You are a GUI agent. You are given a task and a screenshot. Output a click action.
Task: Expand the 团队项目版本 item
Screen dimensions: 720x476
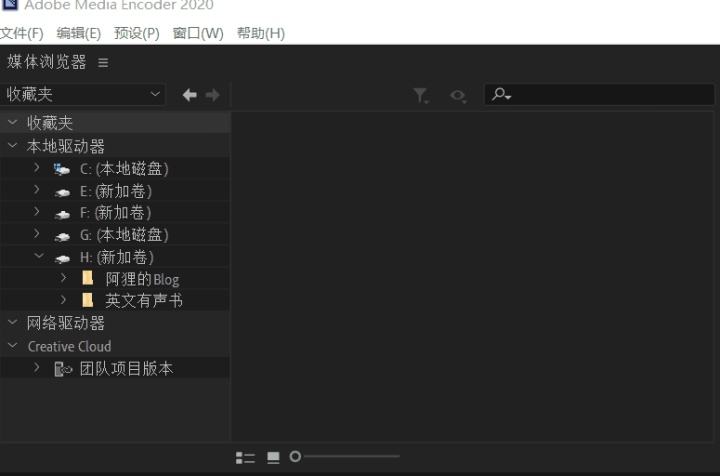[x=37, y=367]
